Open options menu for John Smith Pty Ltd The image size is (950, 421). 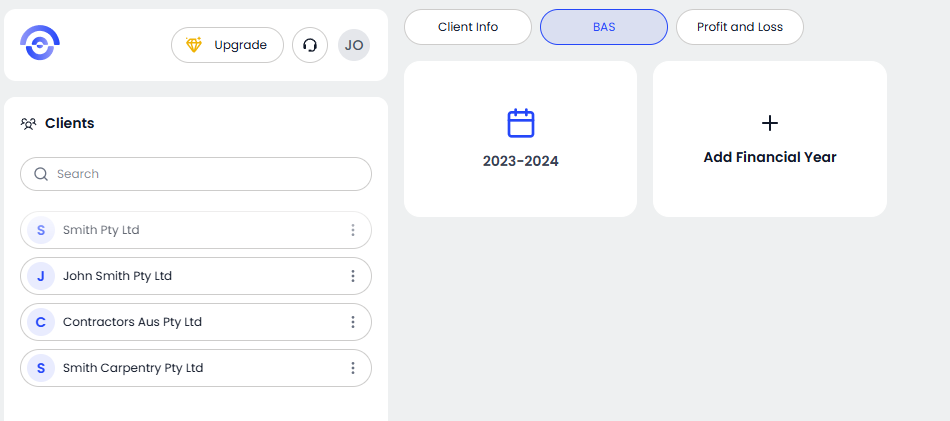(353, 276)
